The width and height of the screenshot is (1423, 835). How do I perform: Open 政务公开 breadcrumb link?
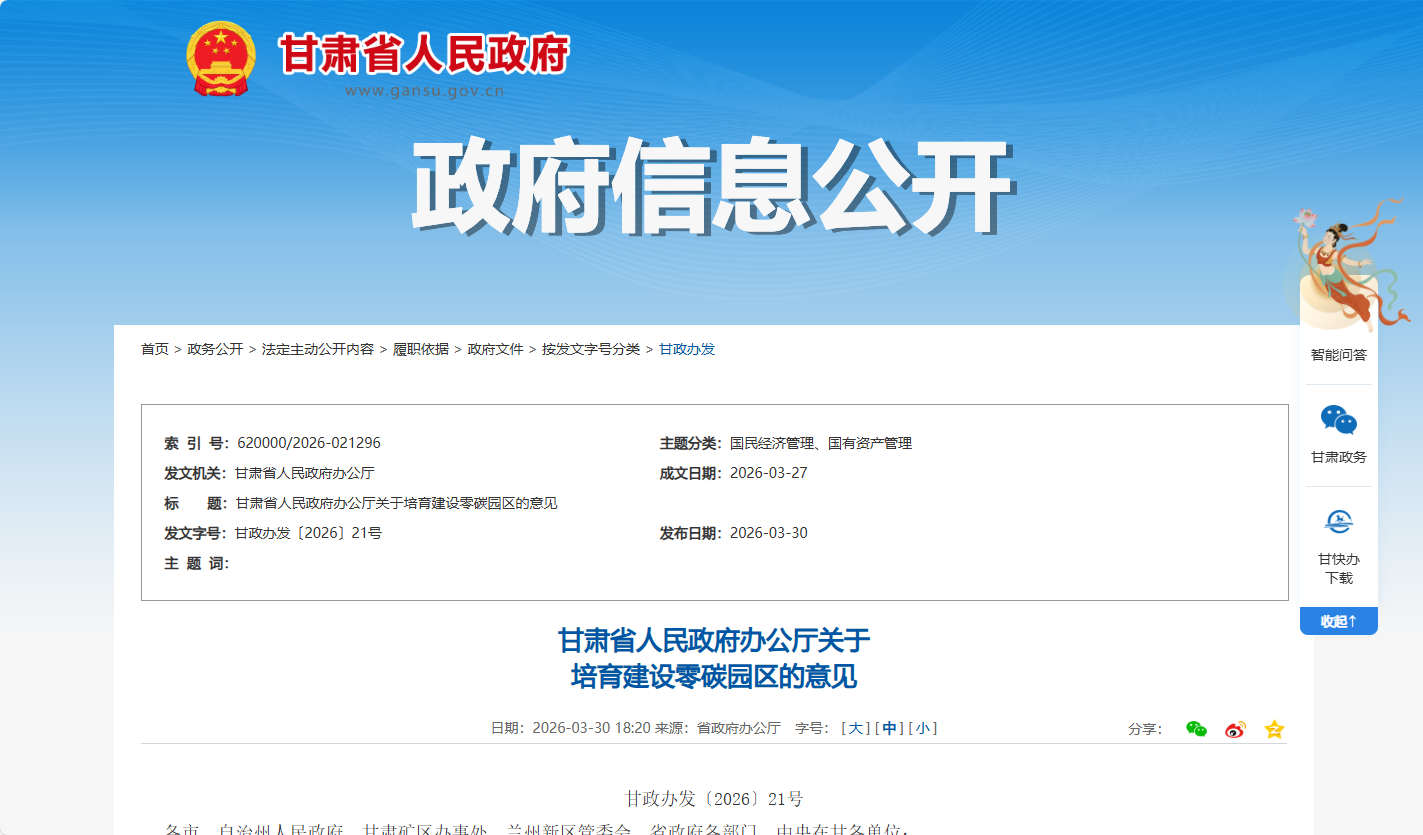tap(215, 349)
